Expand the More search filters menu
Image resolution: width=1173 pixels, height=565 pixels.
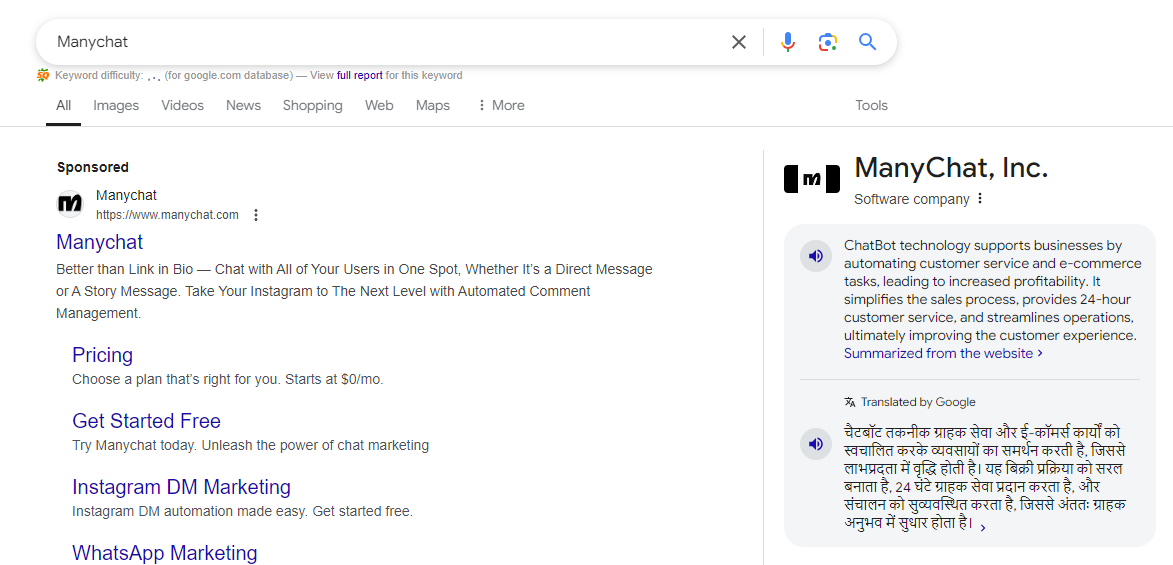(x=500, y=105)
